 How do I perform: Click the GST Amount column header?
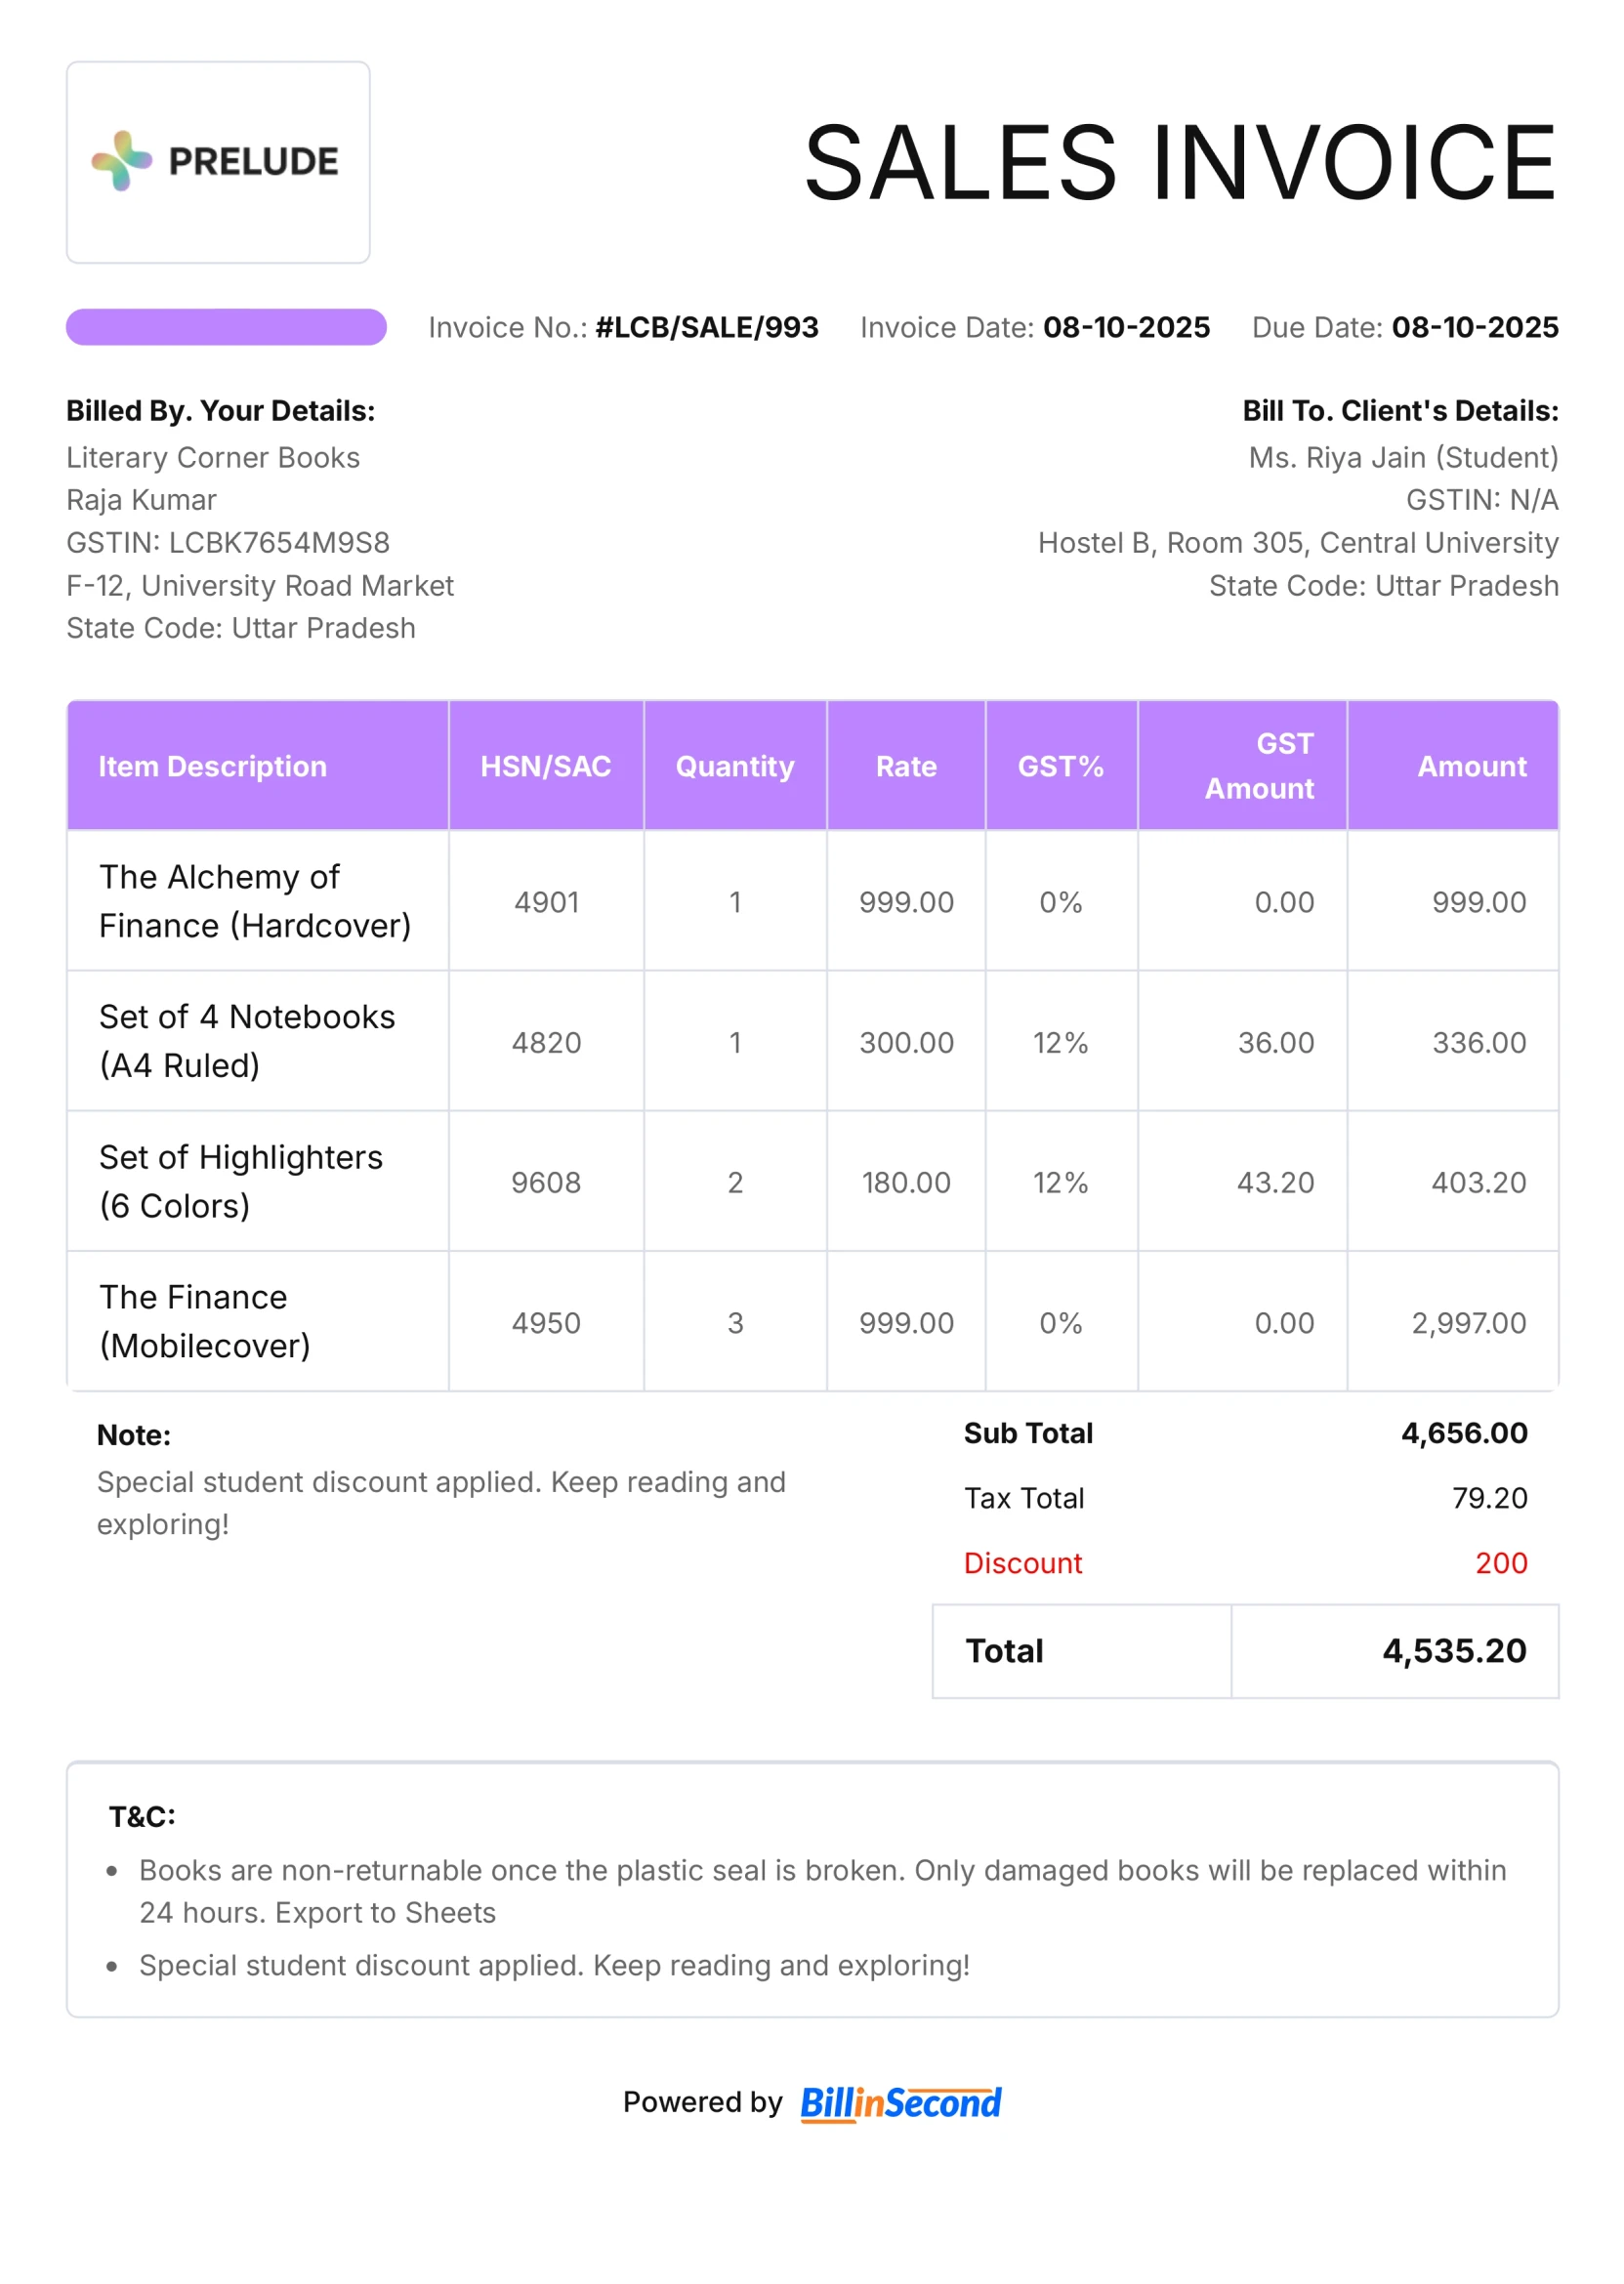(x=1259, y=766)
